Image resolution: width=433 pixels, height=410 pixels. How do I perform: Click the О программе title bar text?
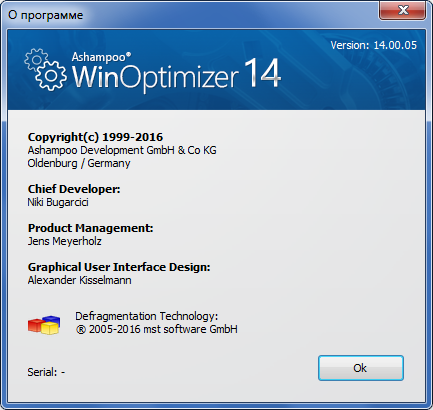point(45,15)
